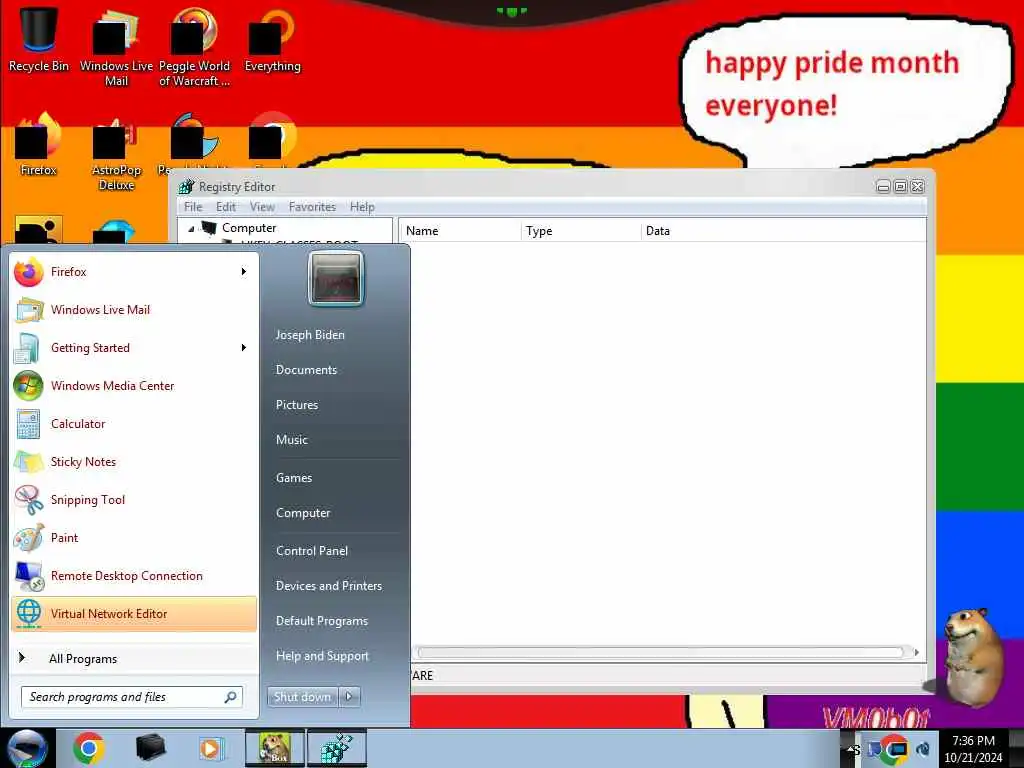Open Music from Start menu
This screenshot has height=768, width=1024.
click(292, 440)
